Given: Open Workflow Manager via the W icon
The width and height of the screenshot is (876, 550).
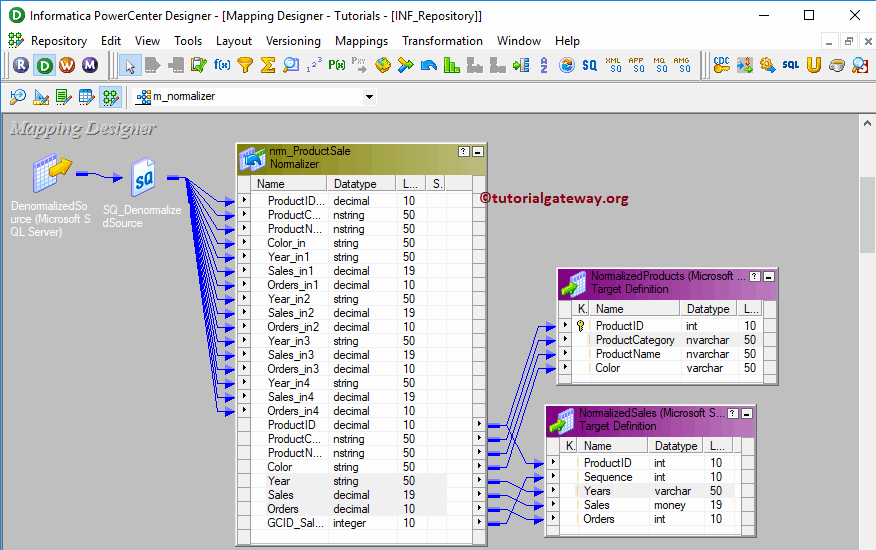Looking at the screenshot, I should tap(67, 65).
